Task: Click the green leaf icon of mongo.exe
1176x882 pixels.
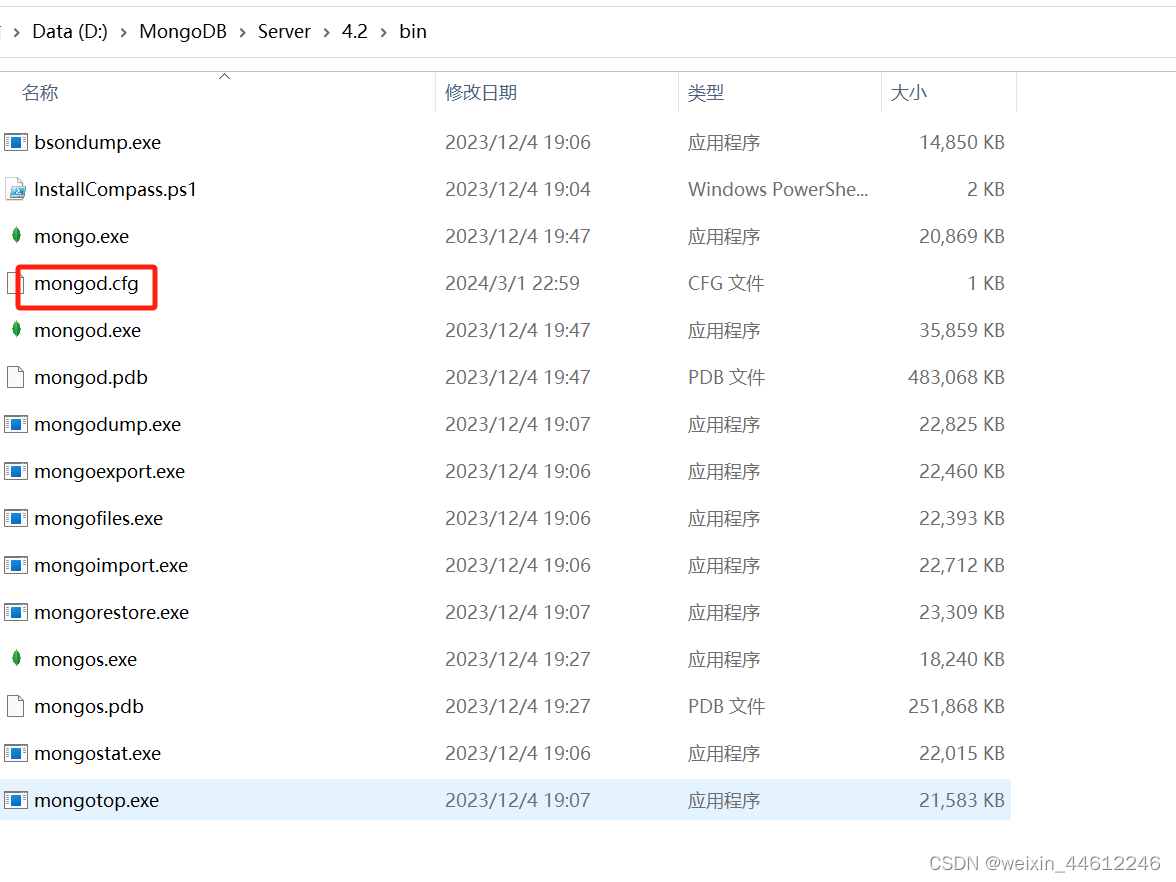Action: [16, 236]
